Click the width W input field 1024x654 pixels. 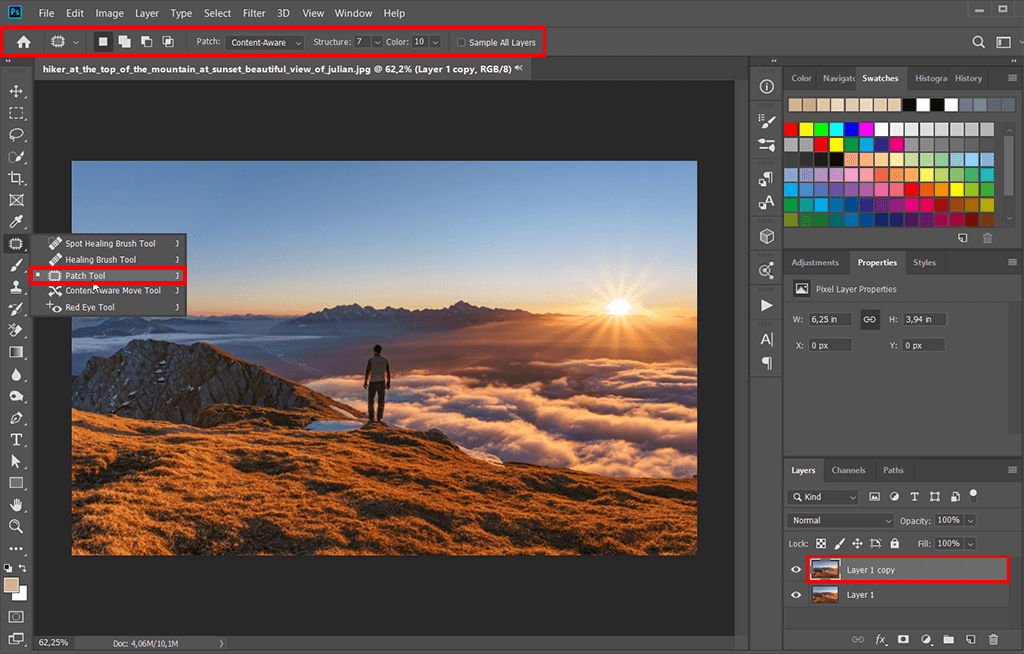[x=829, y=320]
